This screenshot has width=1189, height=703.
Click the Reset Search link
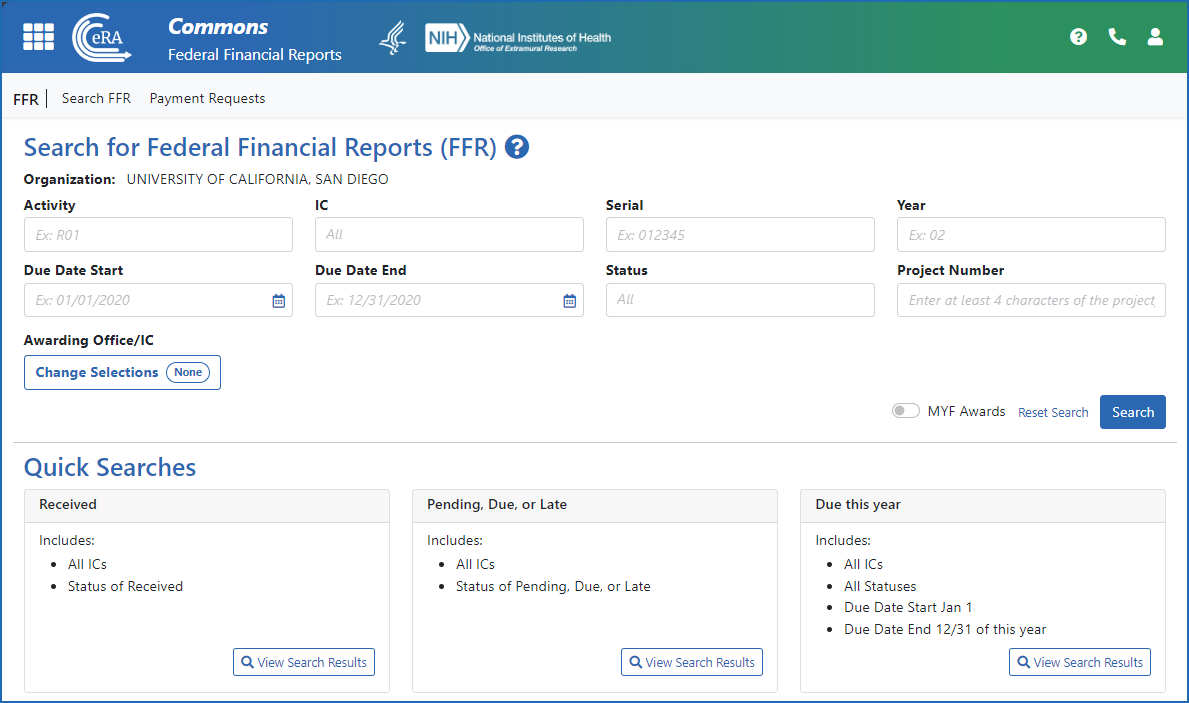coord(1053,413)
